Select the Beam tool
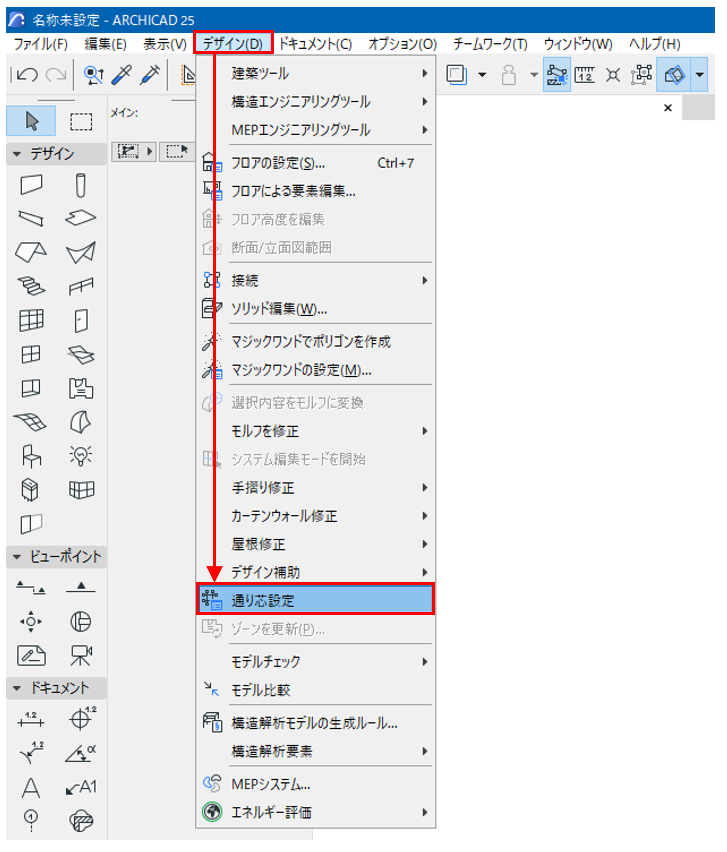The height and width of the screenshot is (852, 727). click(31, 218)
